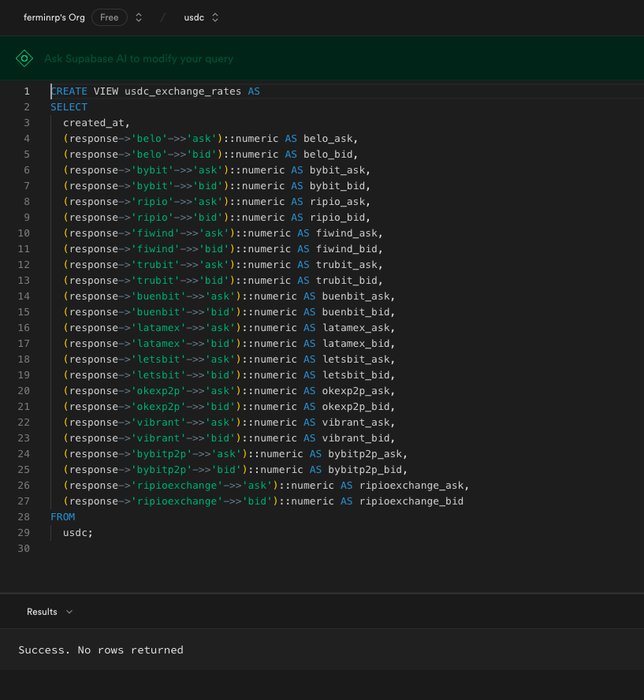Click the 'trubit' string on line 12
The width and height of the screenshot is (644, 700).
click(155, 265)
